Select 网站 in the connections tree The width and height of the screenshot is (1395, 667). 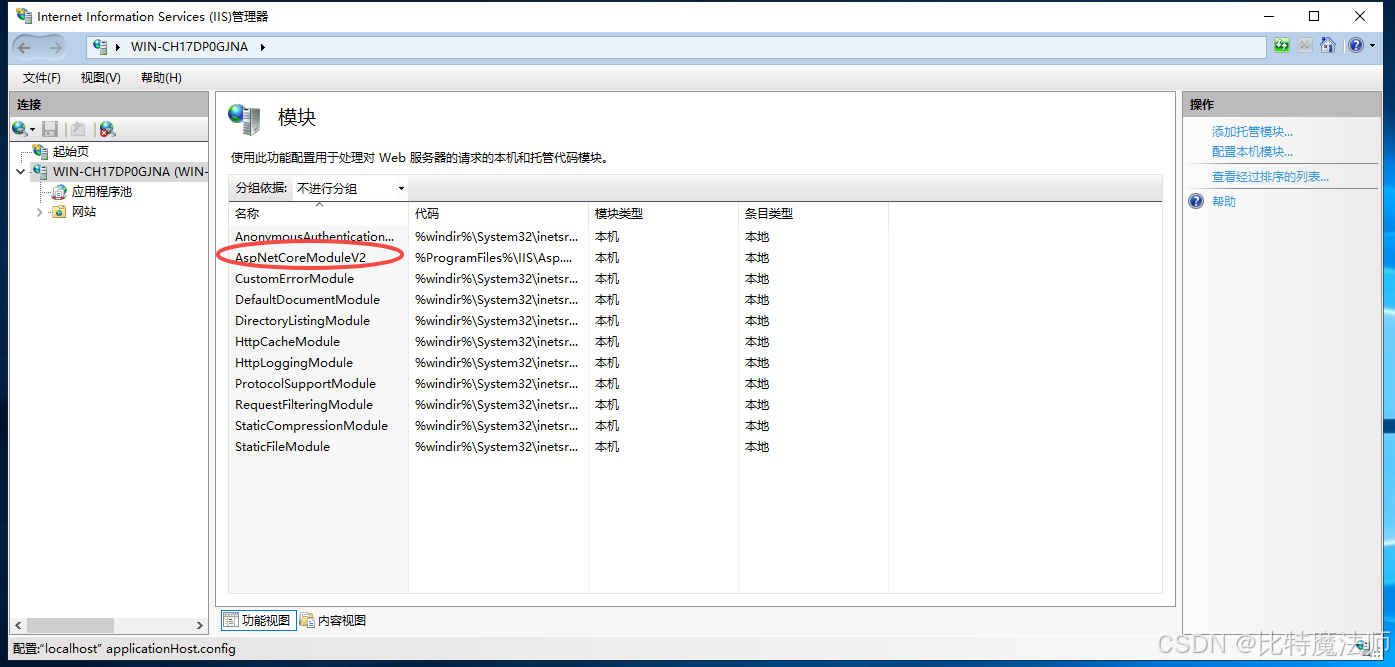click(84, 211)
